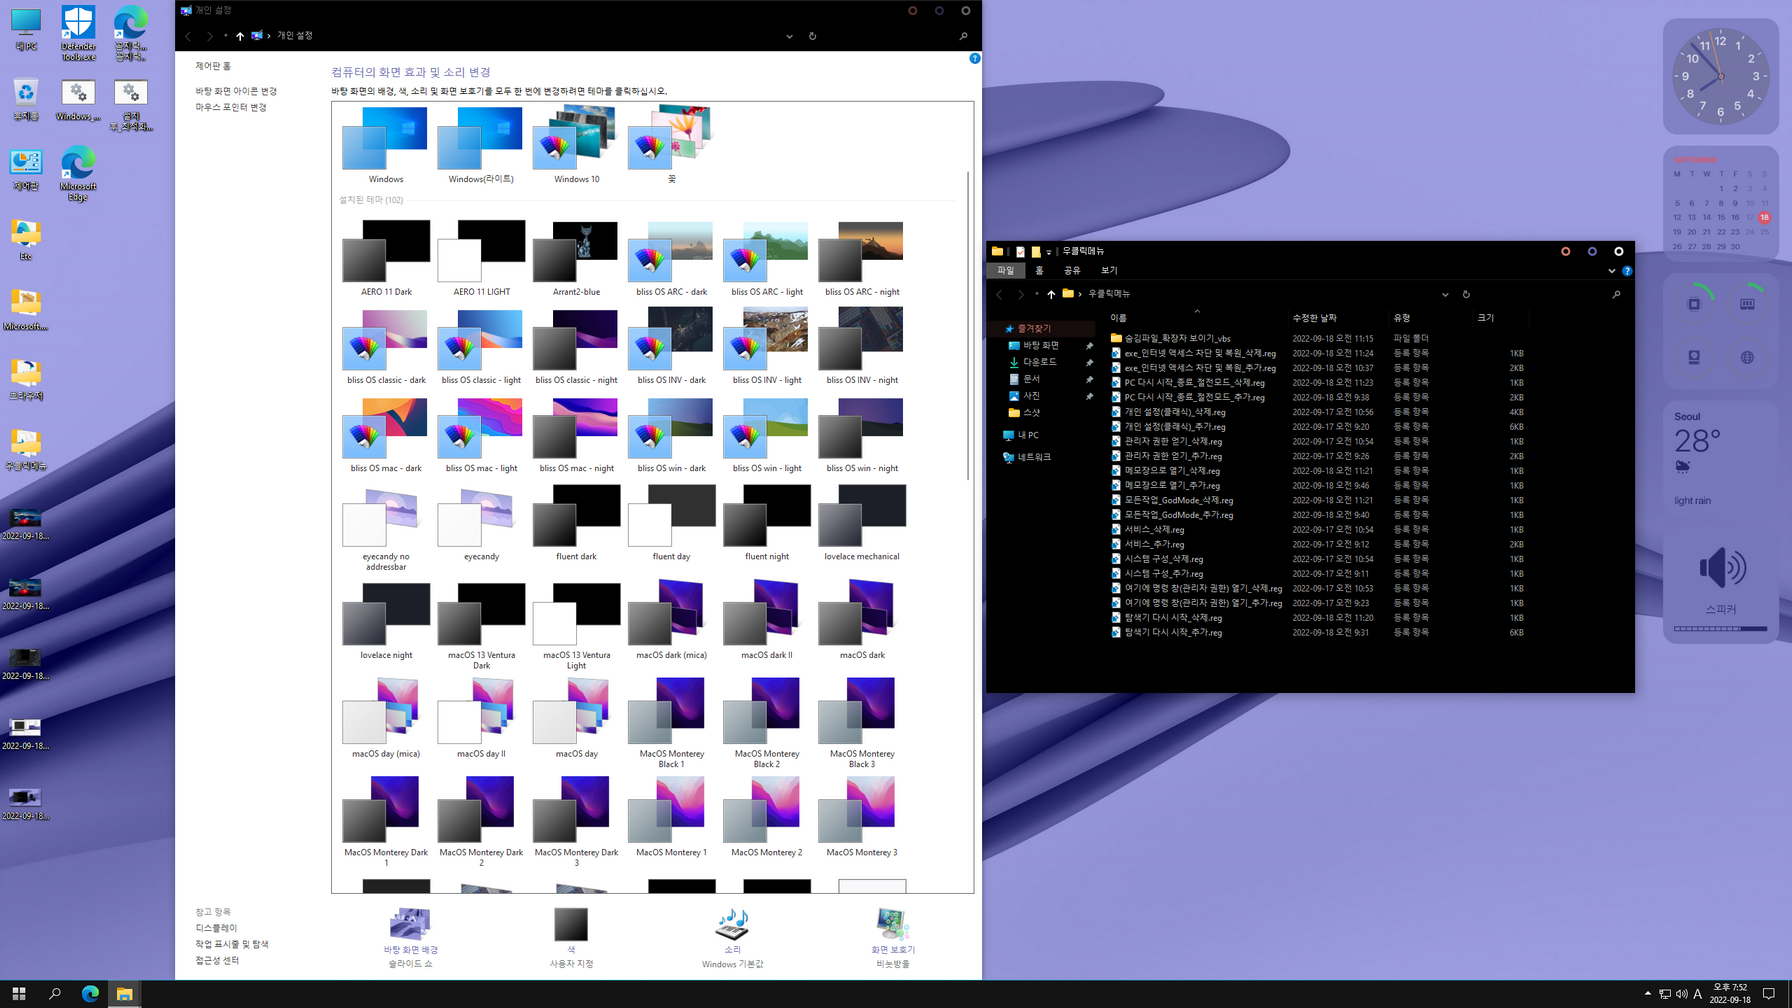Click the RAM usage gauge widget
The width and height of the screenshot is (1792, 1008).
(1747, 304)
